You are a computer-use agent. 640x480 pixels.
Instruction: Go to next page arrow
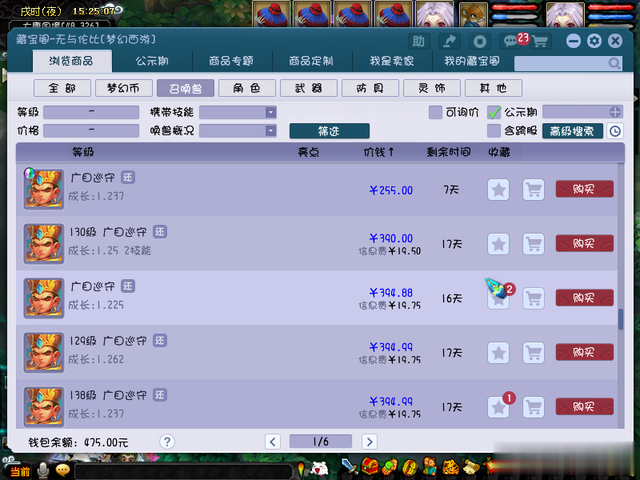369,442
